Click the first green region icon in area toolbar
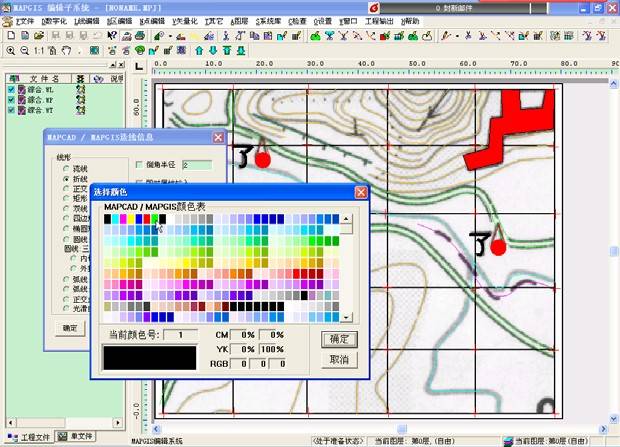This screenshot has width=620, height=447. (315, 36)
